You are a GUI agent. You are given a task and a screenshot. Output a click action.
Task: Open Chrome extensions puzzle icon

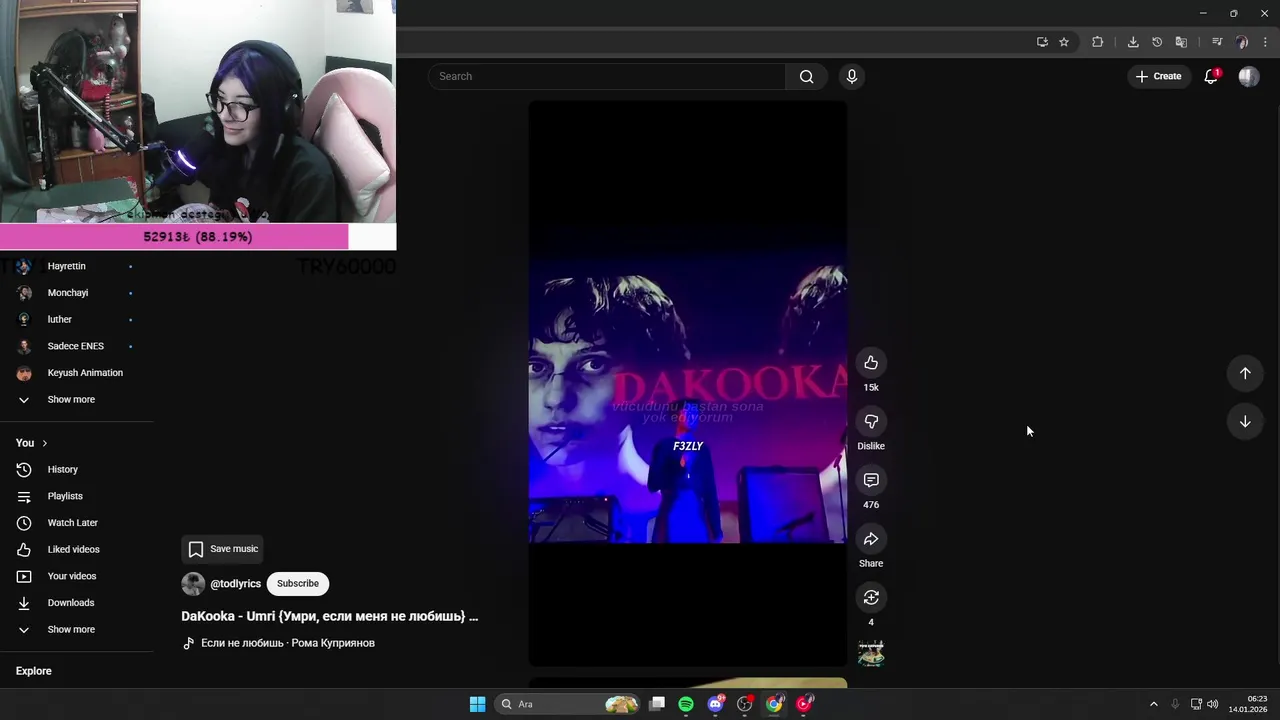1097,42
